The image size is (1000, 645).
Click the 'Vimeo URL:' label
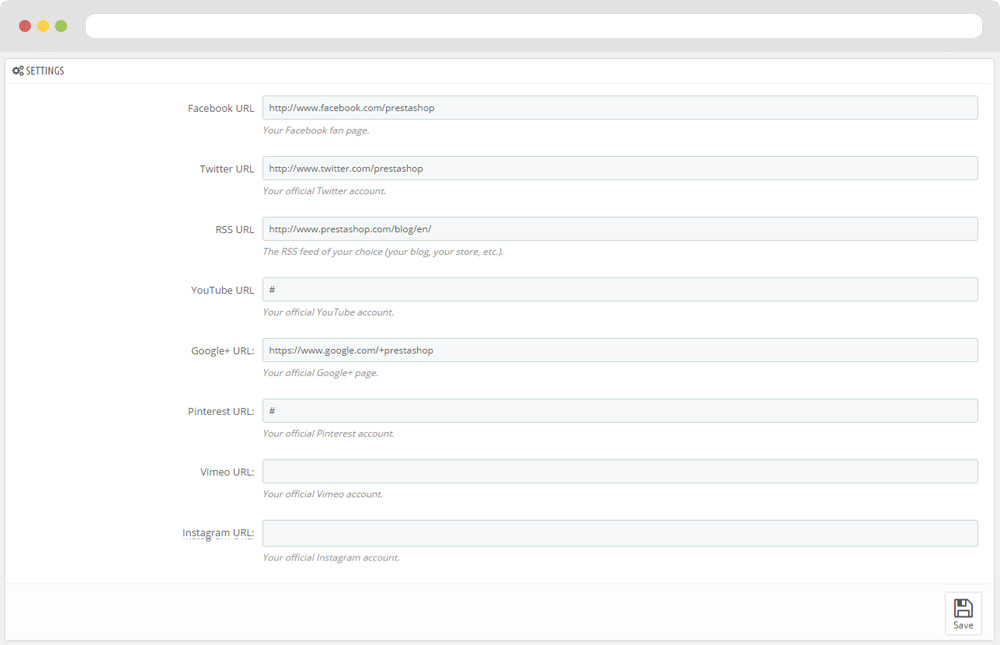(x=227, y=472)
